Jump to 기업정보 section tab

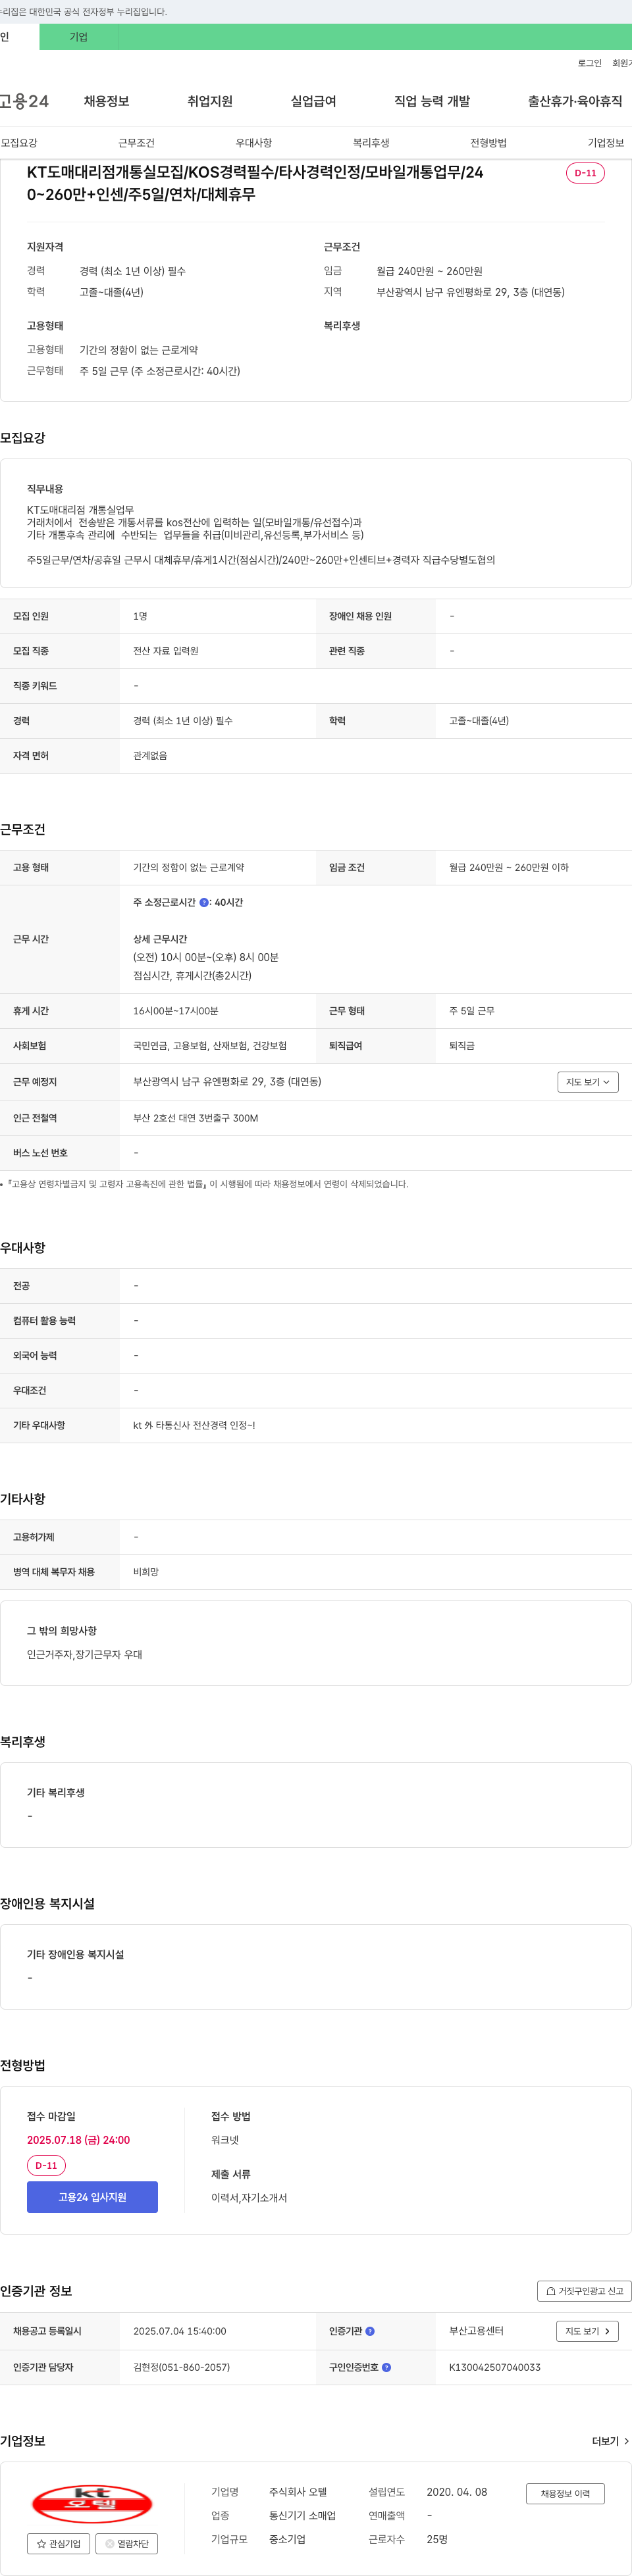pyautogui.click(x=605, y=143)
